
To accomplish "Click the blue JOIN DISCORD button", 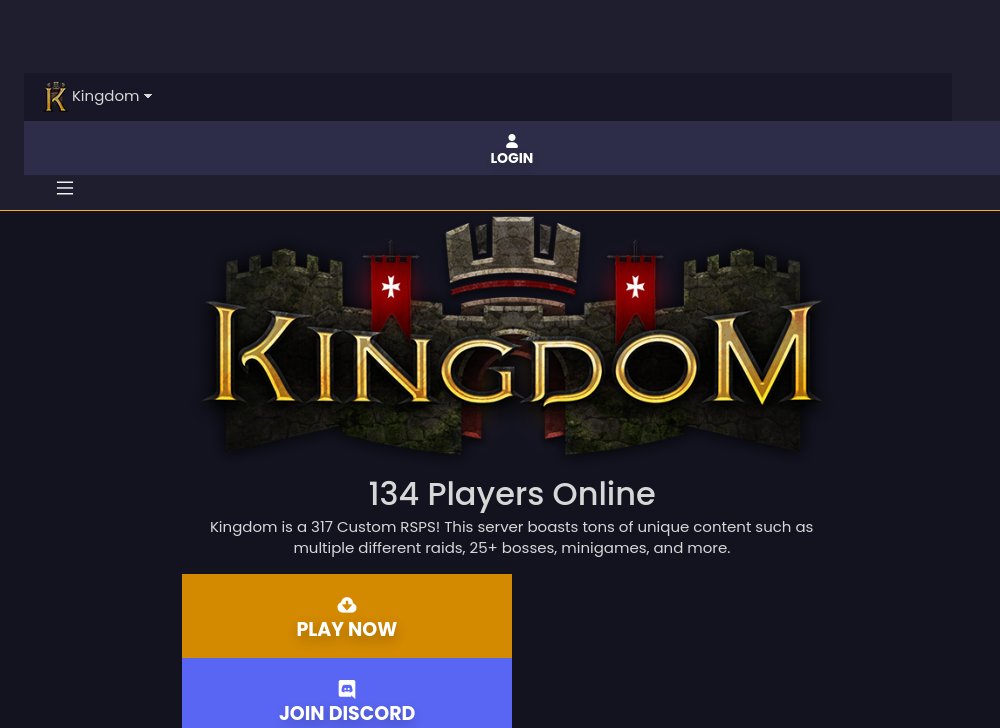I will 347,694.
